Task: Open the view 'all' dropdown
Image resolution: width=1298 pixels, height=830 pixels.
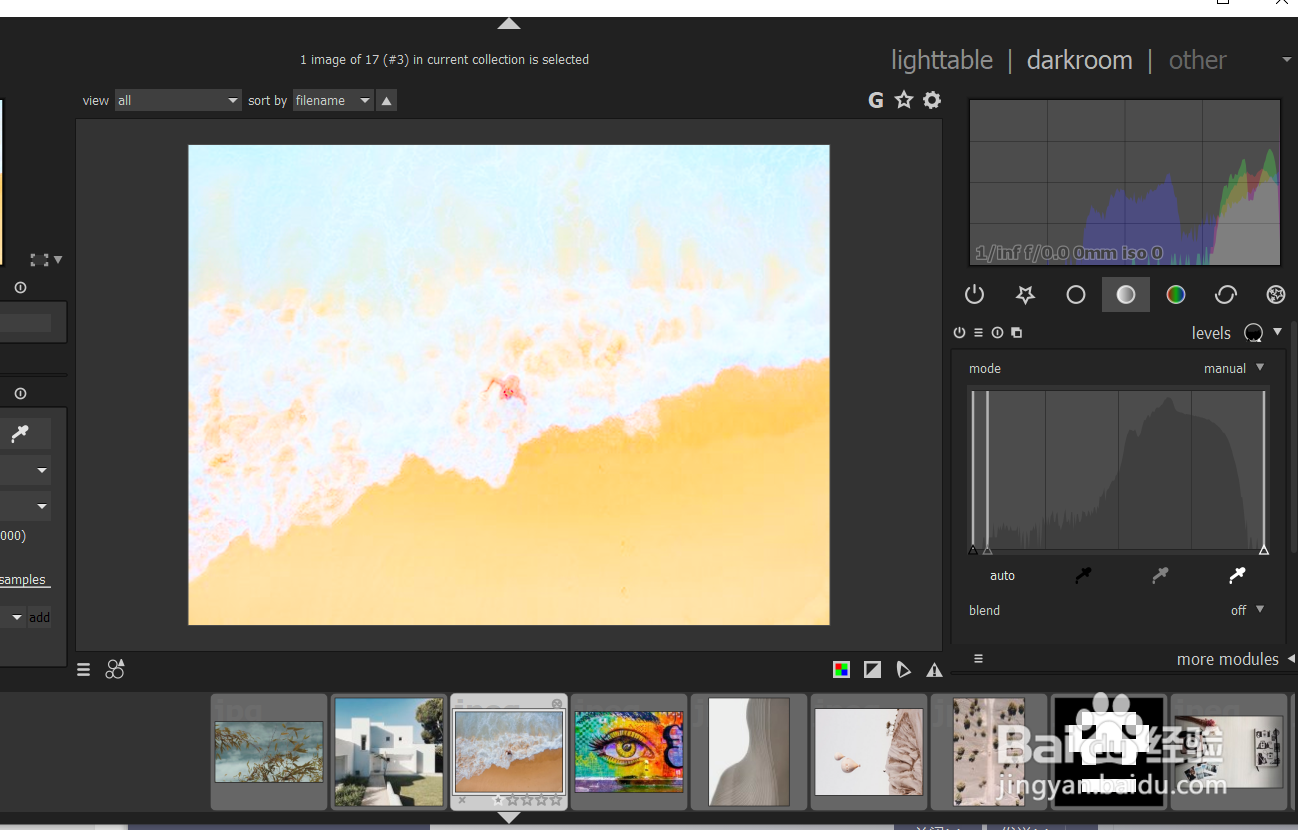Action: pos(178,100)
